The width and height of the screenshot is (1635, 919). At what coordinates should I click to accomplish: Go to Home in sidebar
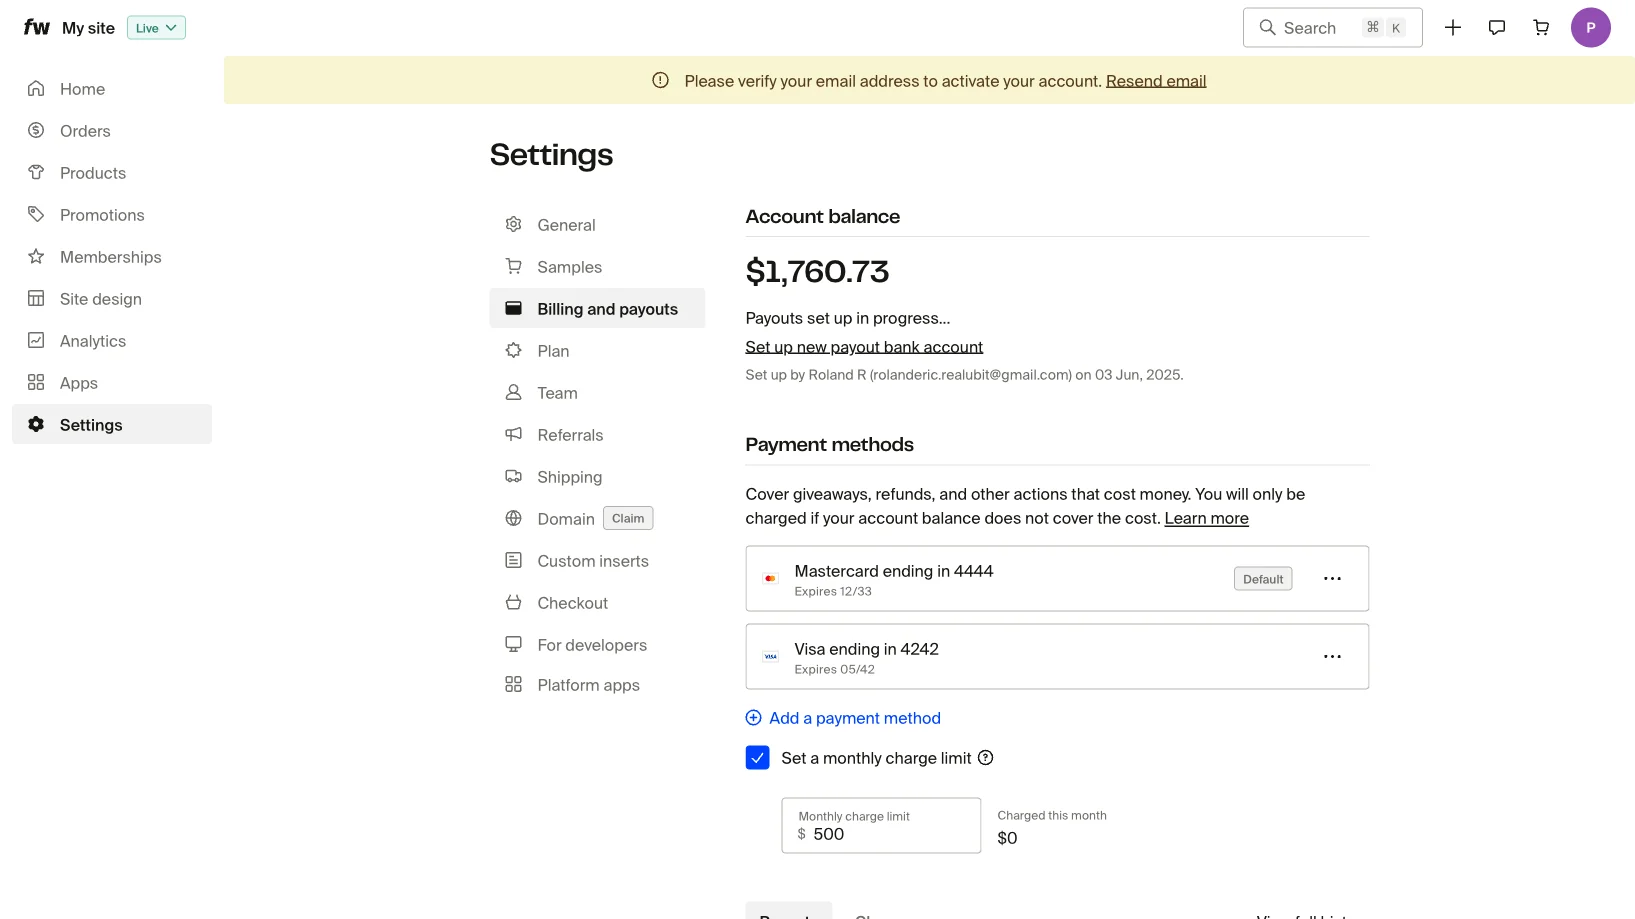(112, 89)
